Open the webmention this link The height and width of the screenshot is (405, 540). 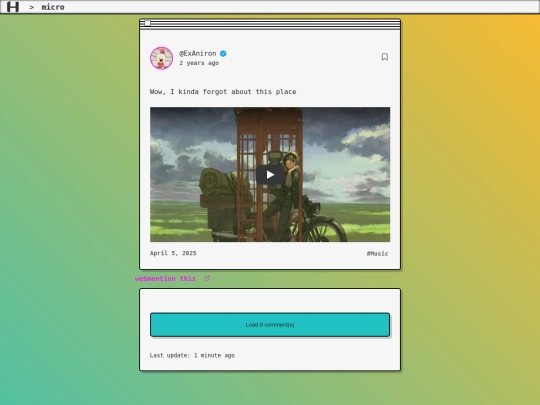[165, 279]
